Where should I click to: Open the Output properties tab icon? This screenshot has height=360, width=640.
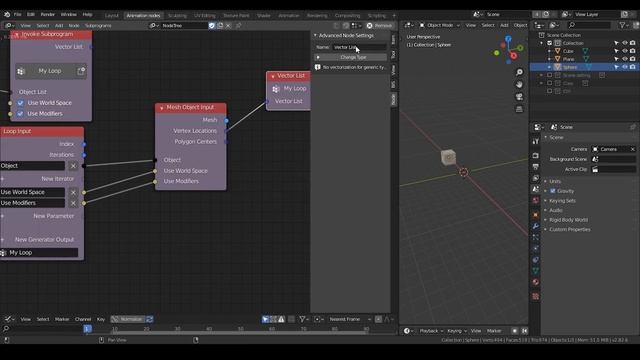[x=536, y=167]
